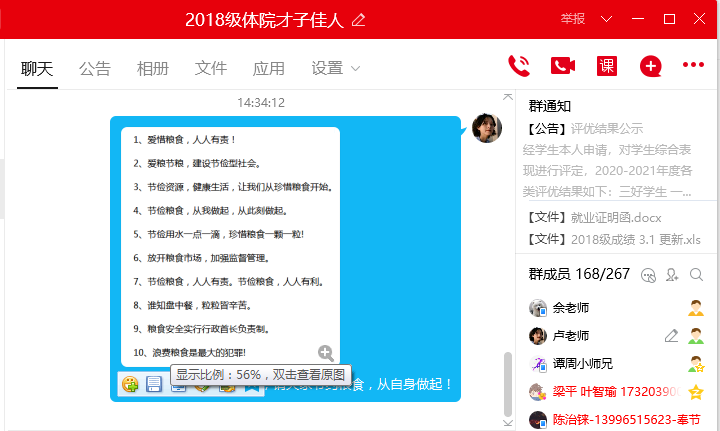Image resolution: width=720 pixels, height=431 pixels.
Task: Invite new member to the group
Action: (x=672, y=274)
